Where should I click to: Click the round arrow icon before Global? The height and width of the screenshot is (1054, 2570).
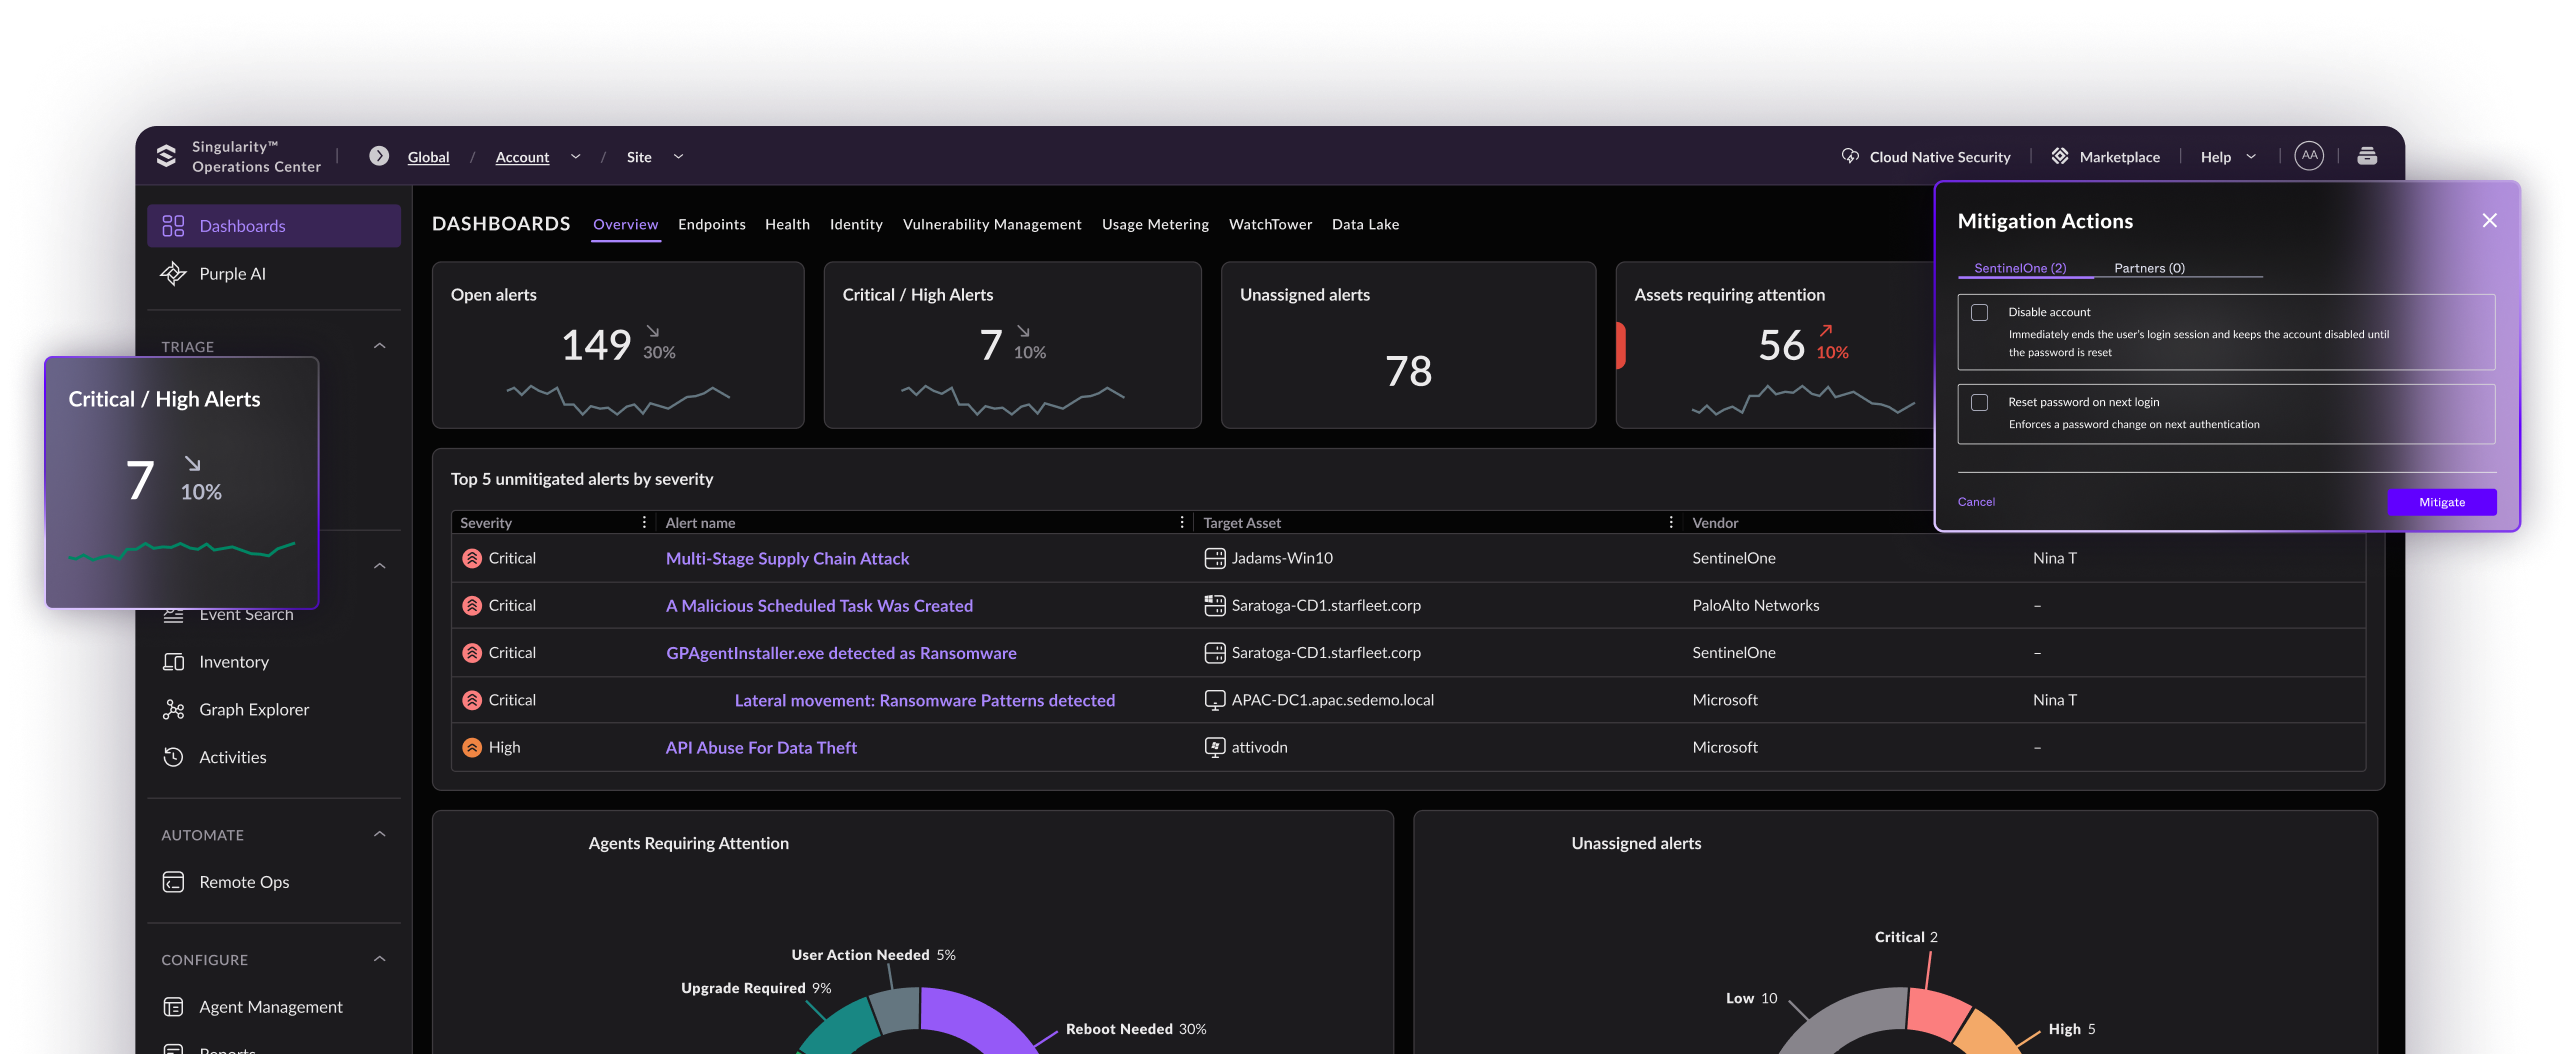point(379,156)
